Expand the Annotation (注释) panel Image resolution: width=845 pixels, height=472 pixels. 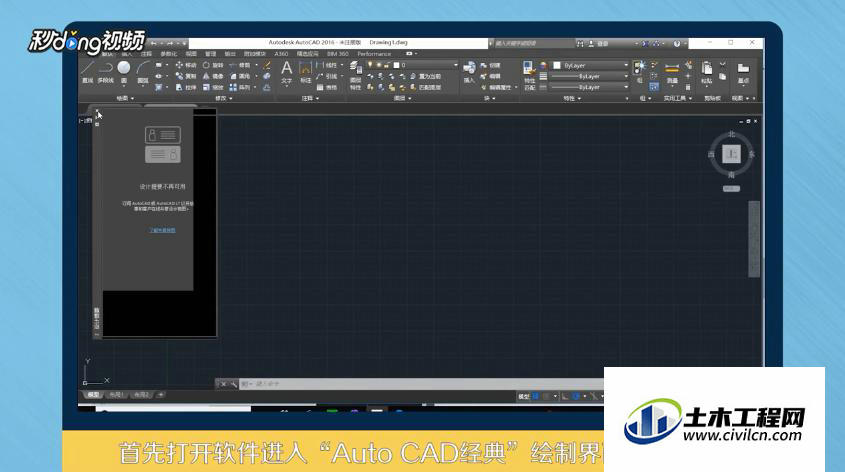(x=310, y=98)
